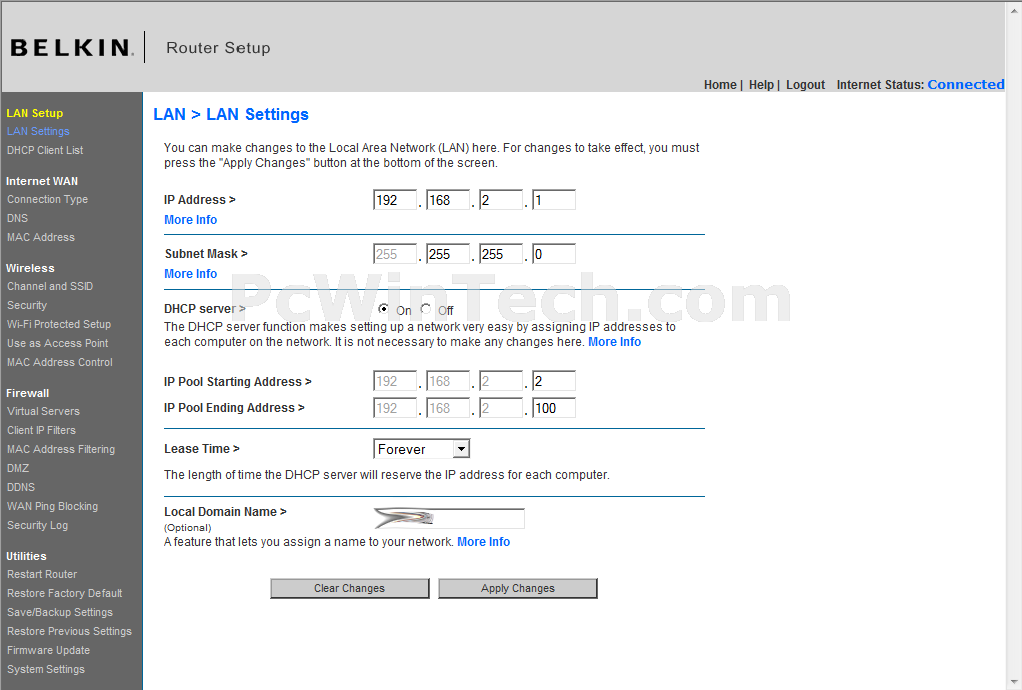1022x690 pixels.
Task: Open Channel and SSID settings
Action: point(50,286)
